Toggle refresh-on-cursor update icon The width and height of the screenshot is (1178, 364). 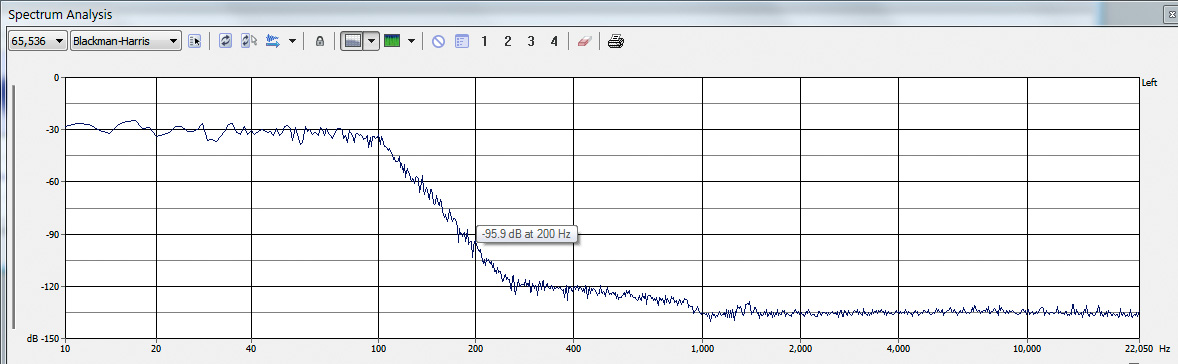point(249,41)
